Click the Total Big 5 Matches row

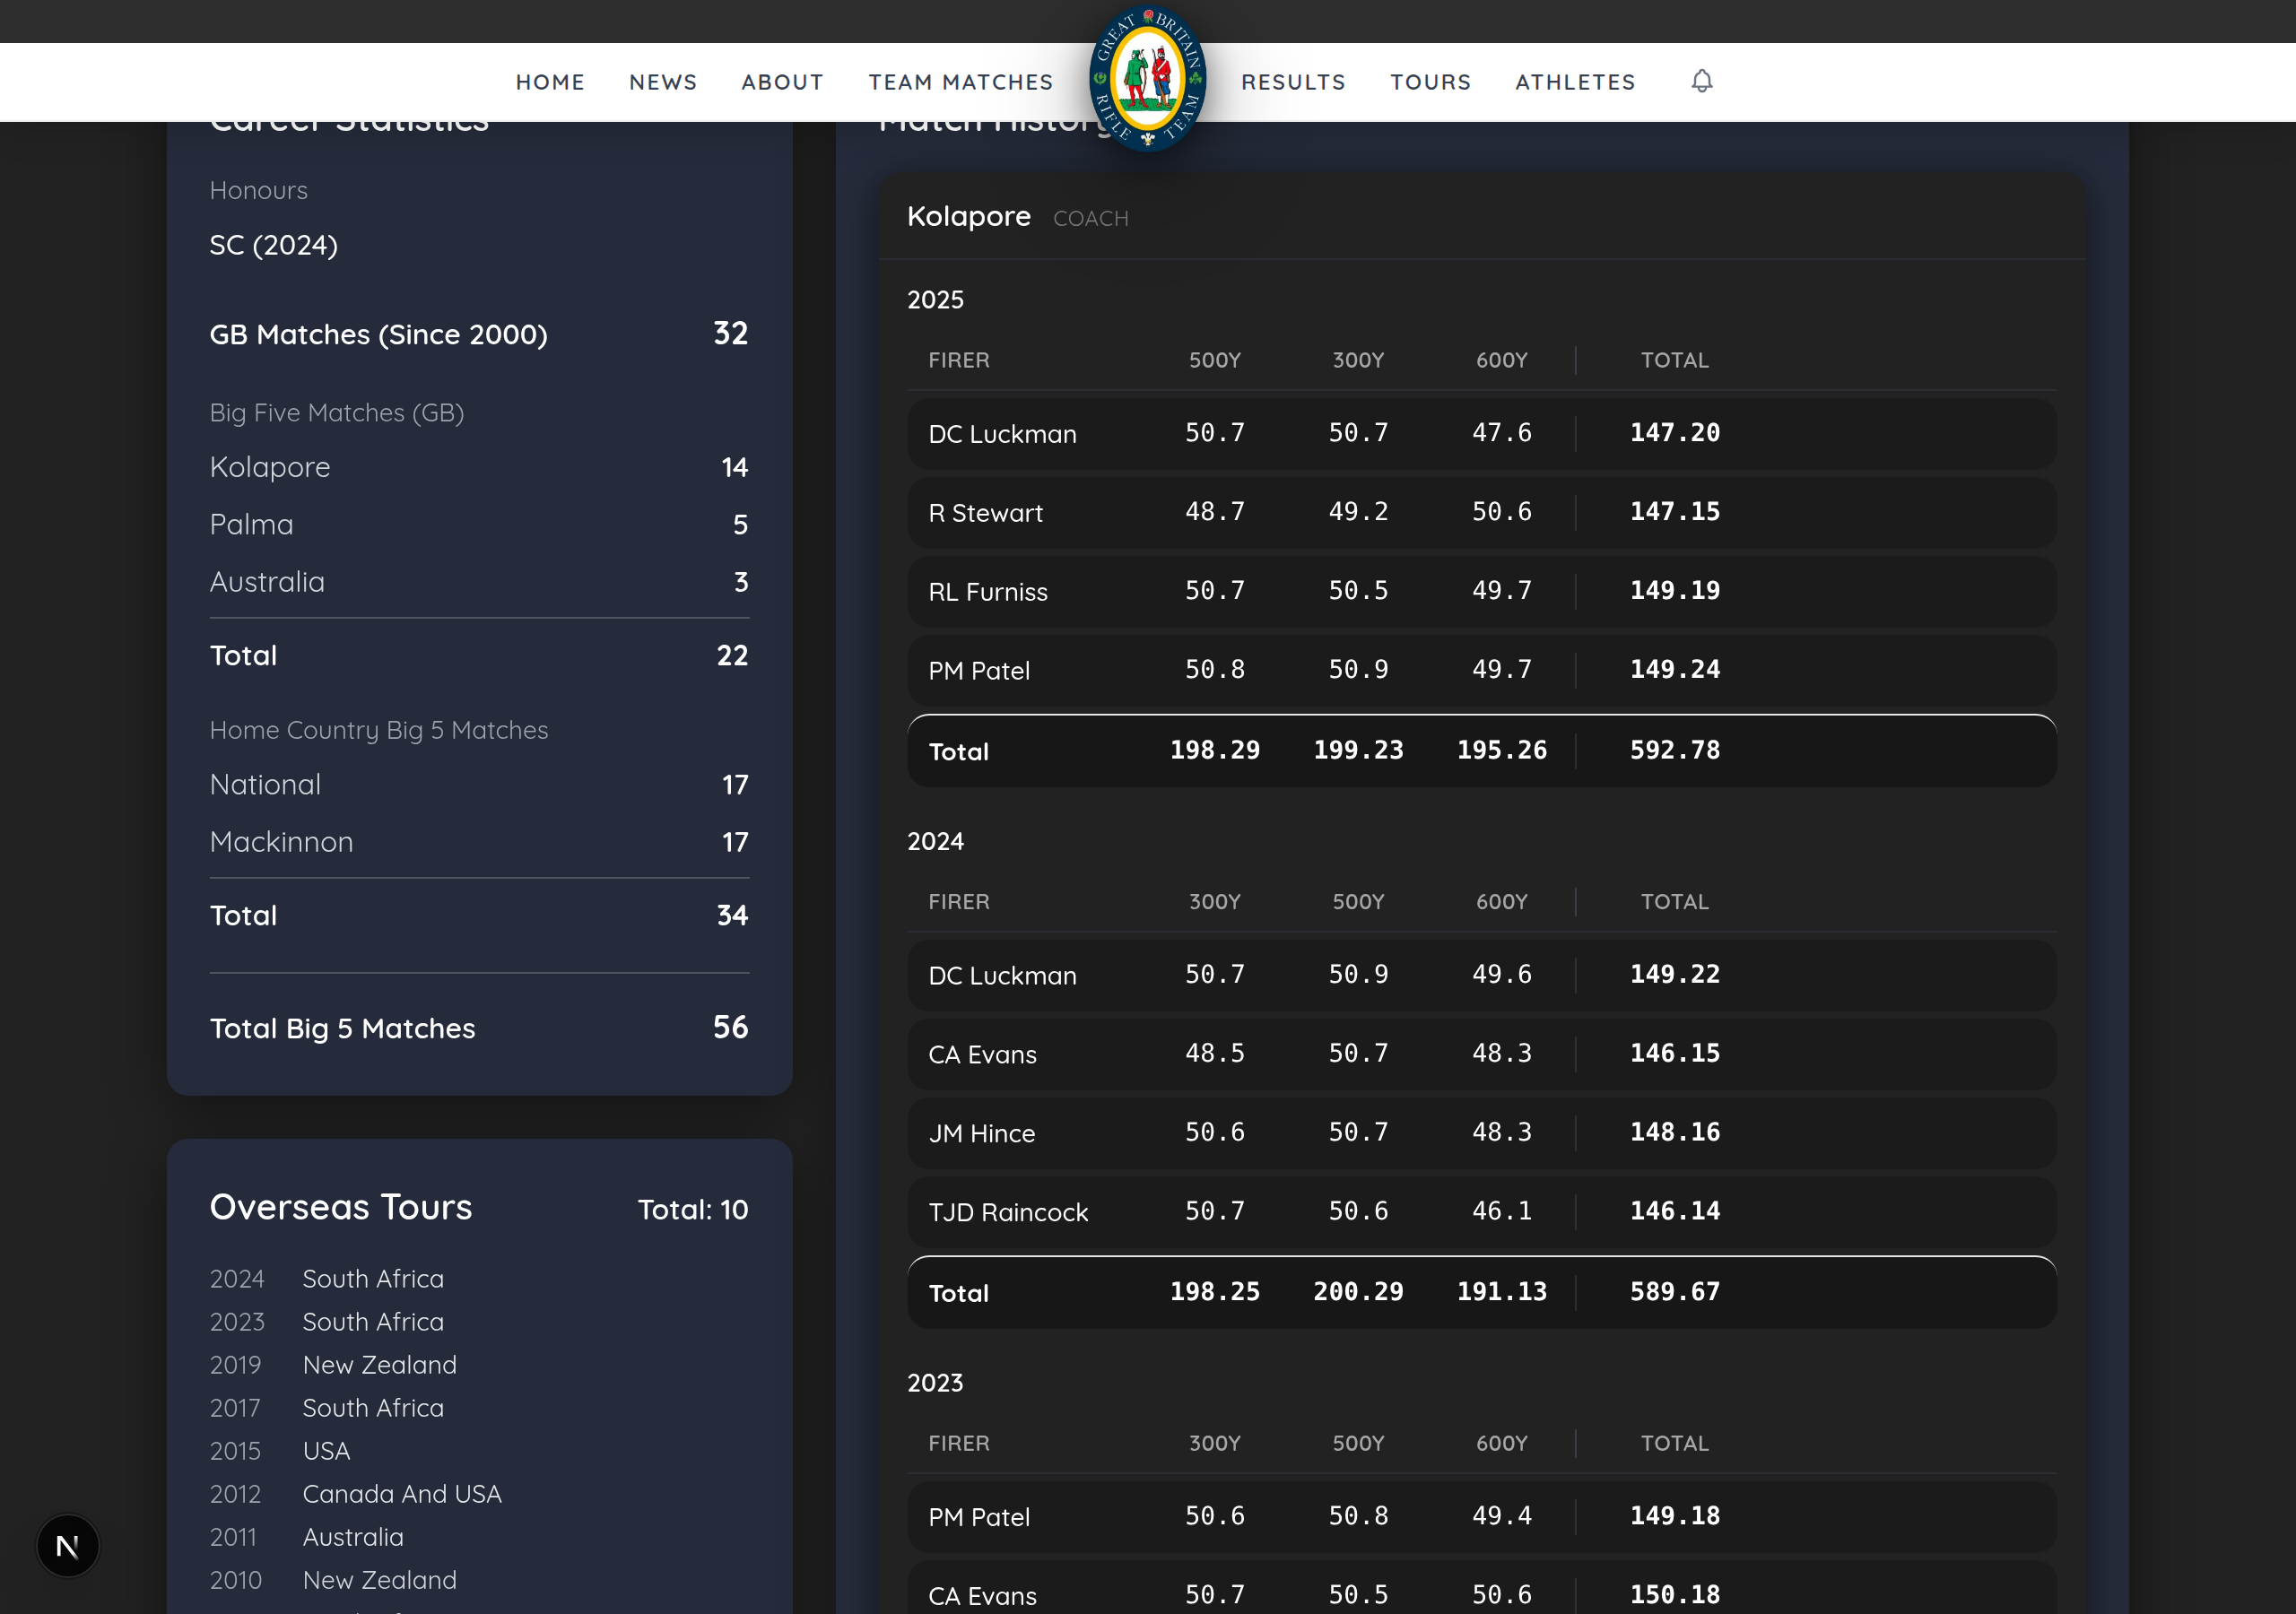pos(479,1028)
